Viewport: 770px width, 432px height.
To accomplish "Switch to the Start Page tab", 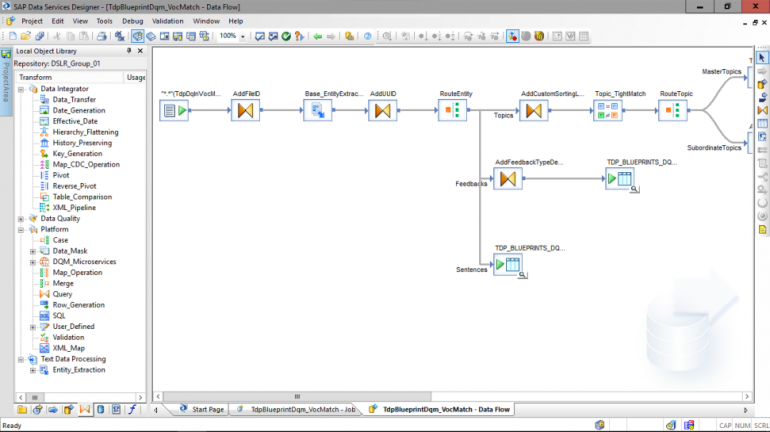I will [x=202, y=409].
